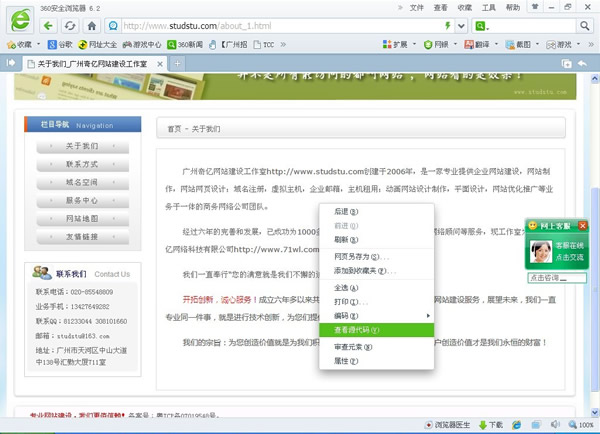Image resolution: width=600 pixels, height=434 pixels.
Task: Close the 网上客服 chat widget
Action: [583, 226]
